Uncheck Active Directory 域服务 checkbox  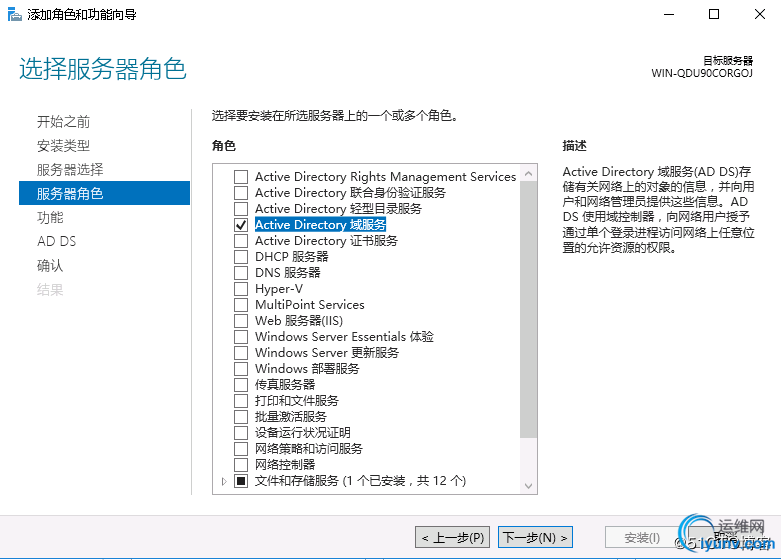[x=241, y=225]
